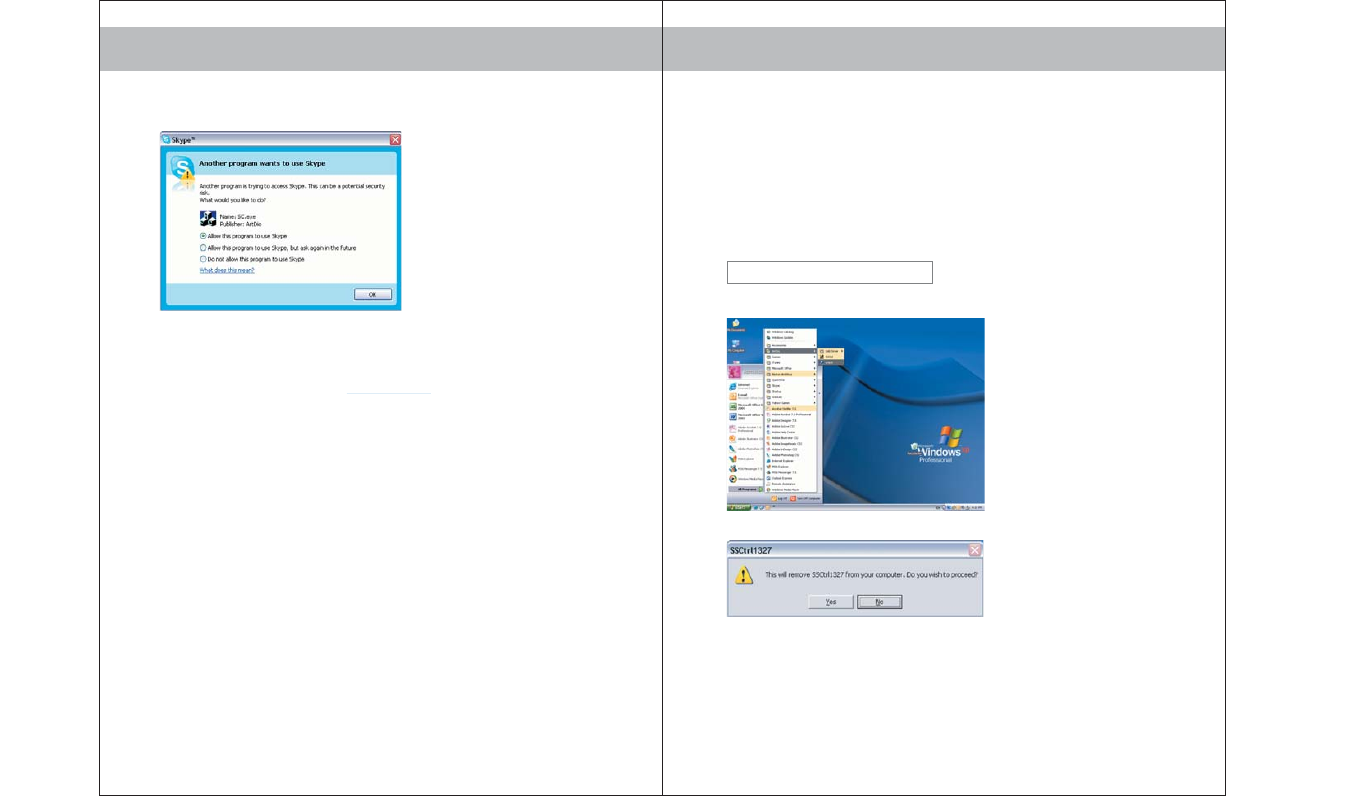Open Internet Explorer in the programs list
Image resolution: width=1346 pixels, height=796 pixels.
790,461
